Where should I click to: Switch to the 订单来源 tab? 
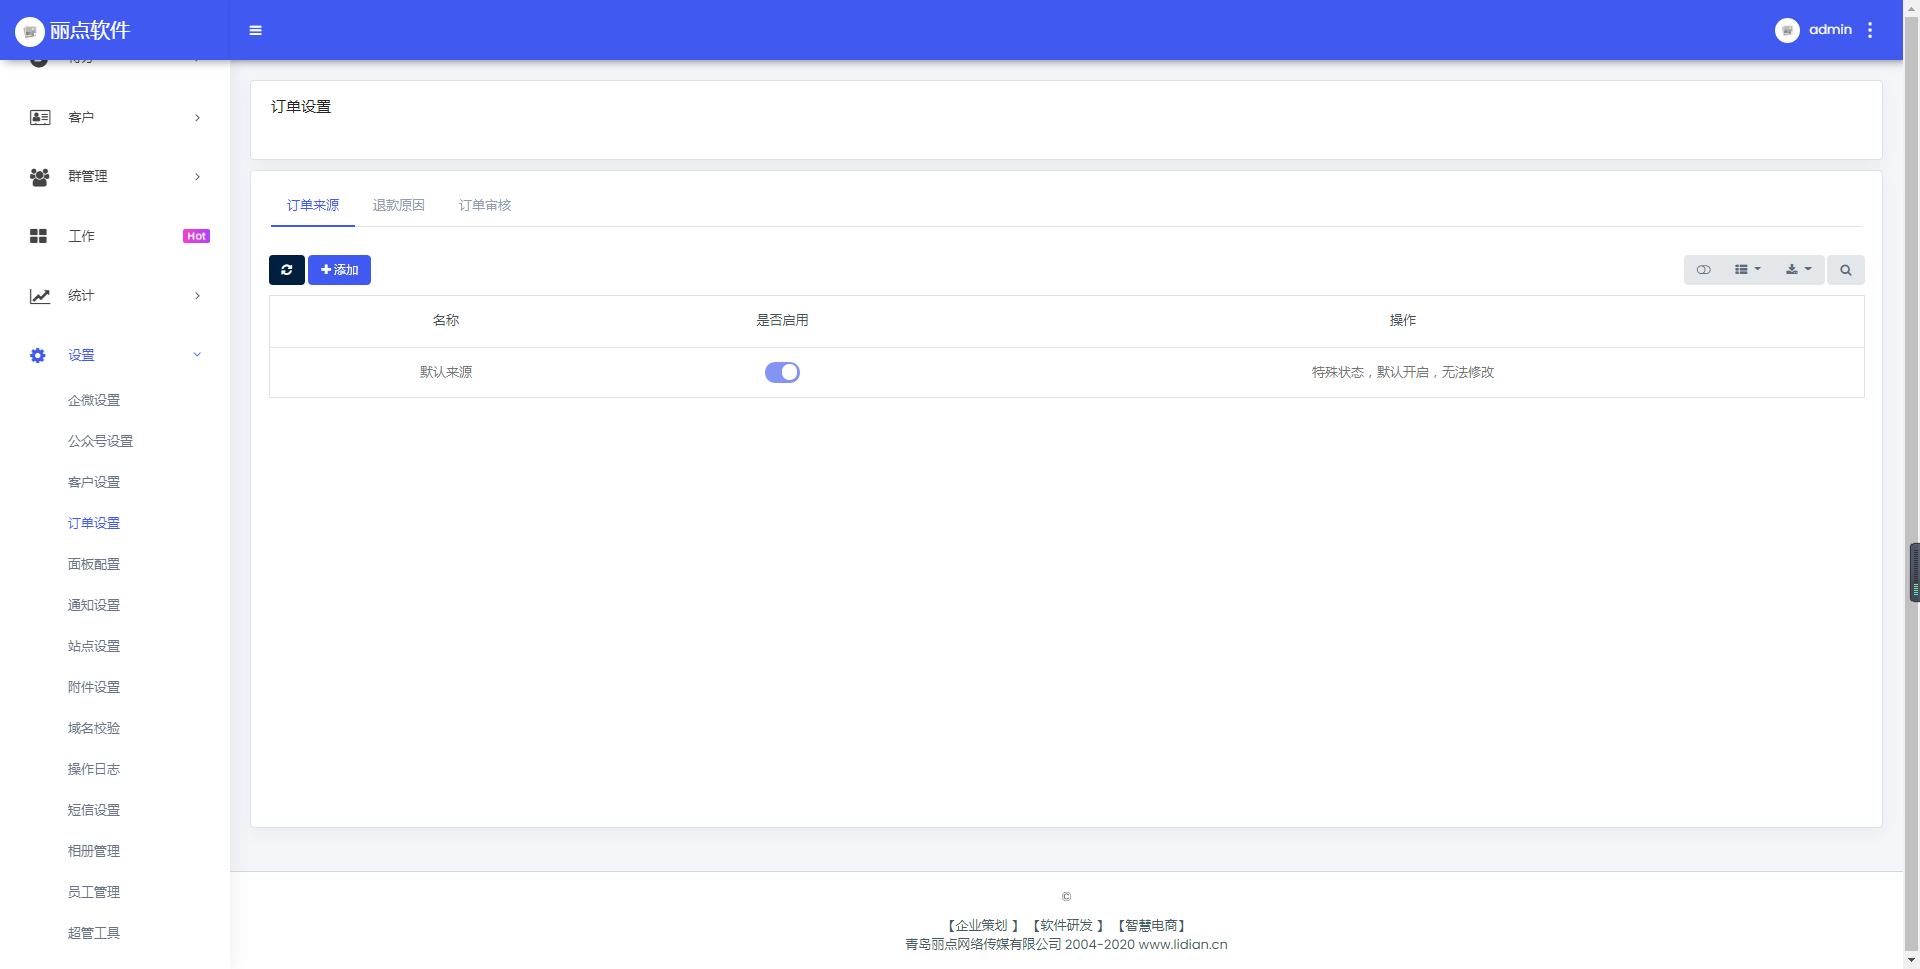pos(313,205)
